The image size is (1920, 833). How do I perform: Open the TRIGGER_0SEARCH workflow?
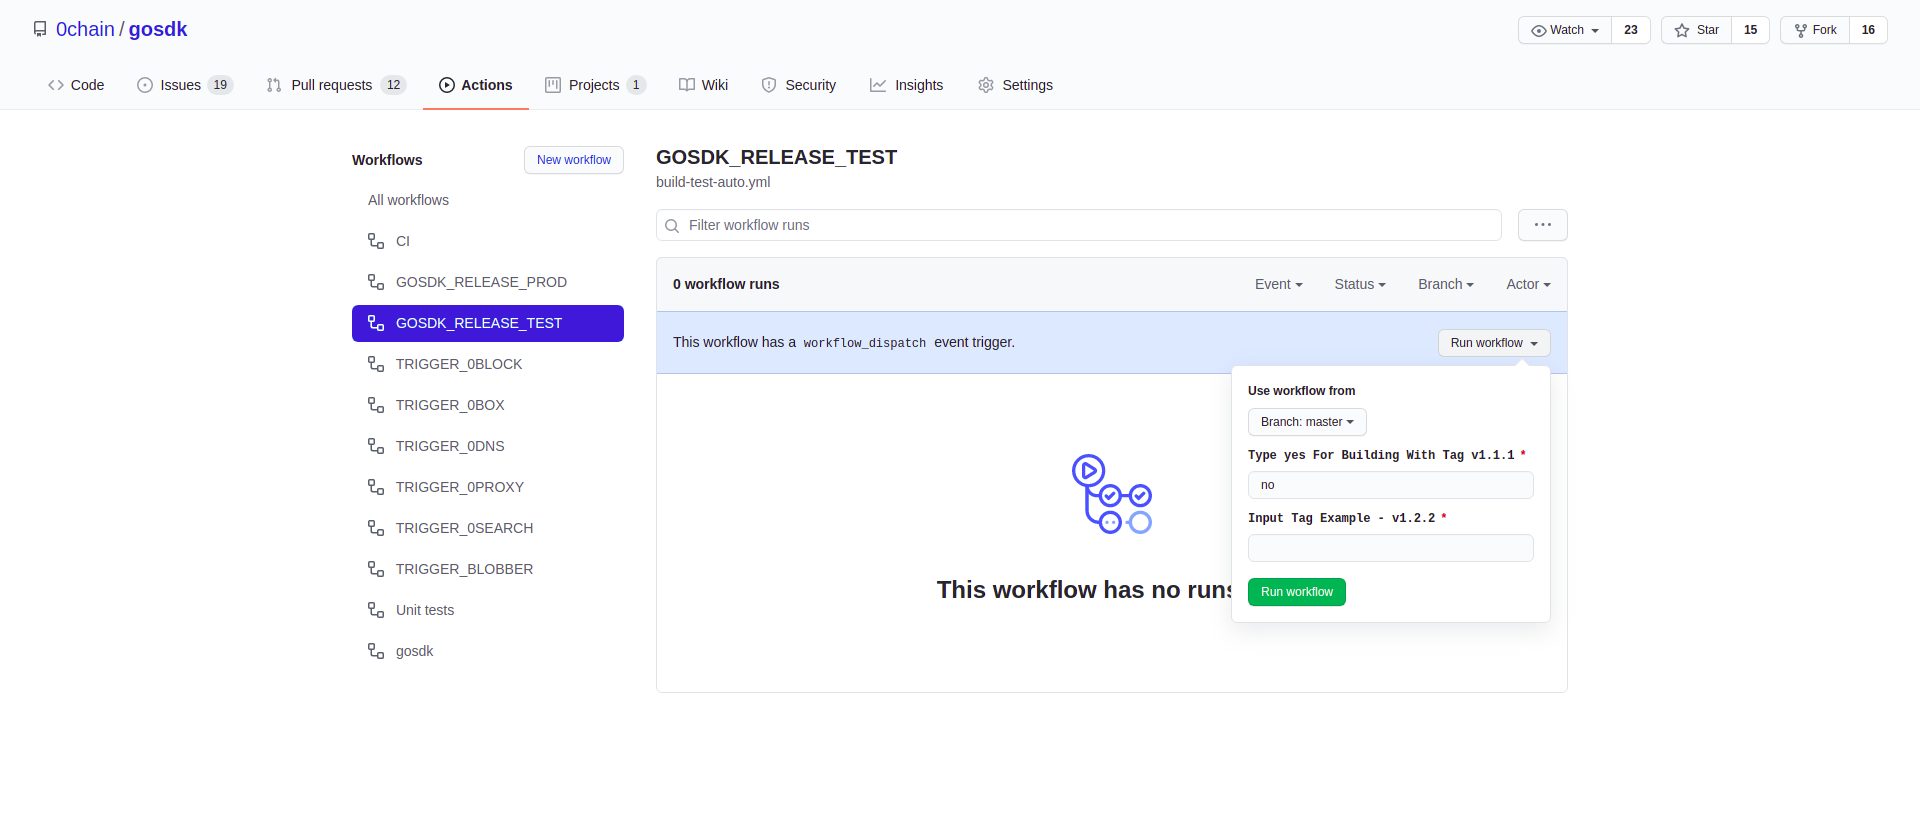pyautogui.click(x=488, y=528)
